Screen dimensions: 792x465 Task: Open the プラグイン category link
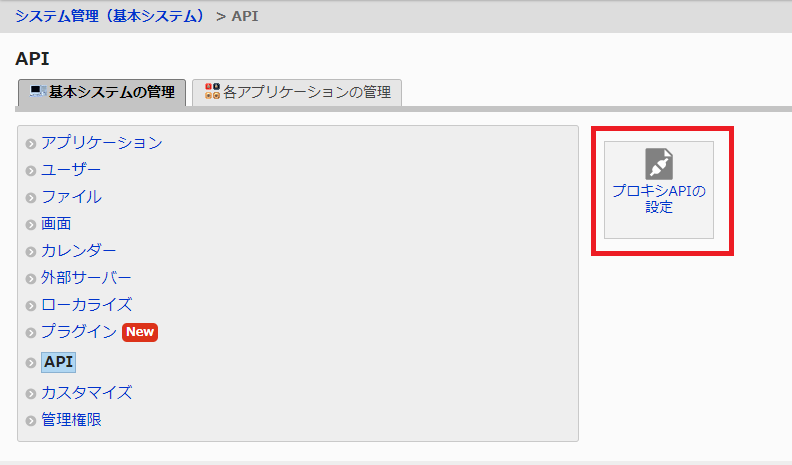click(79, 332)
